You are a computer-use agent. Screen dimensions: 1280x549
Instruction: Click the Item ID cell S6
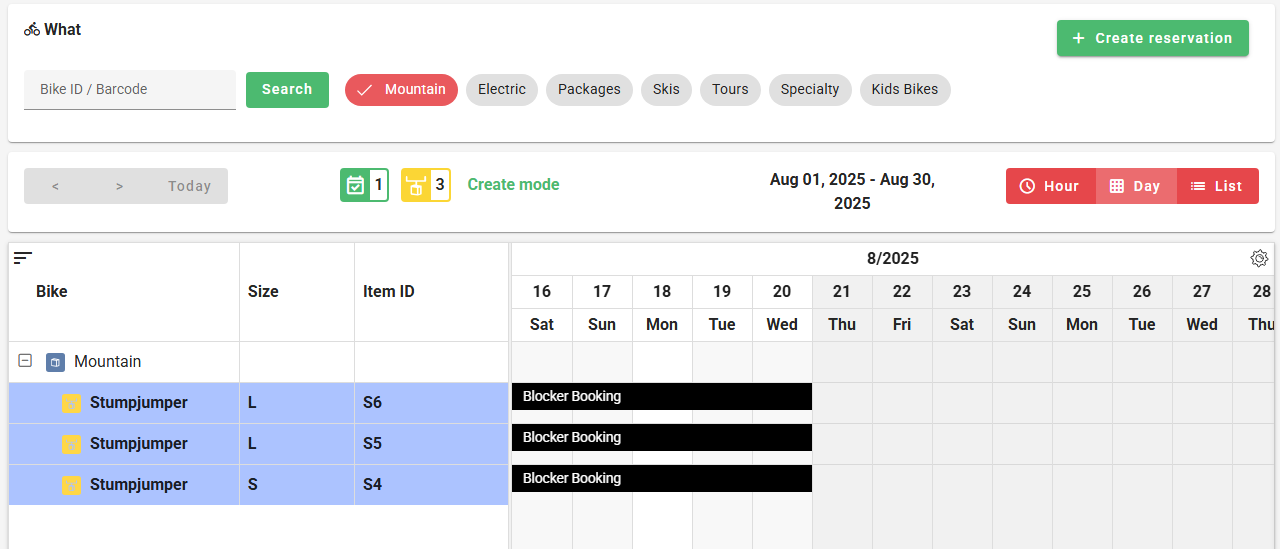(432, 403)
